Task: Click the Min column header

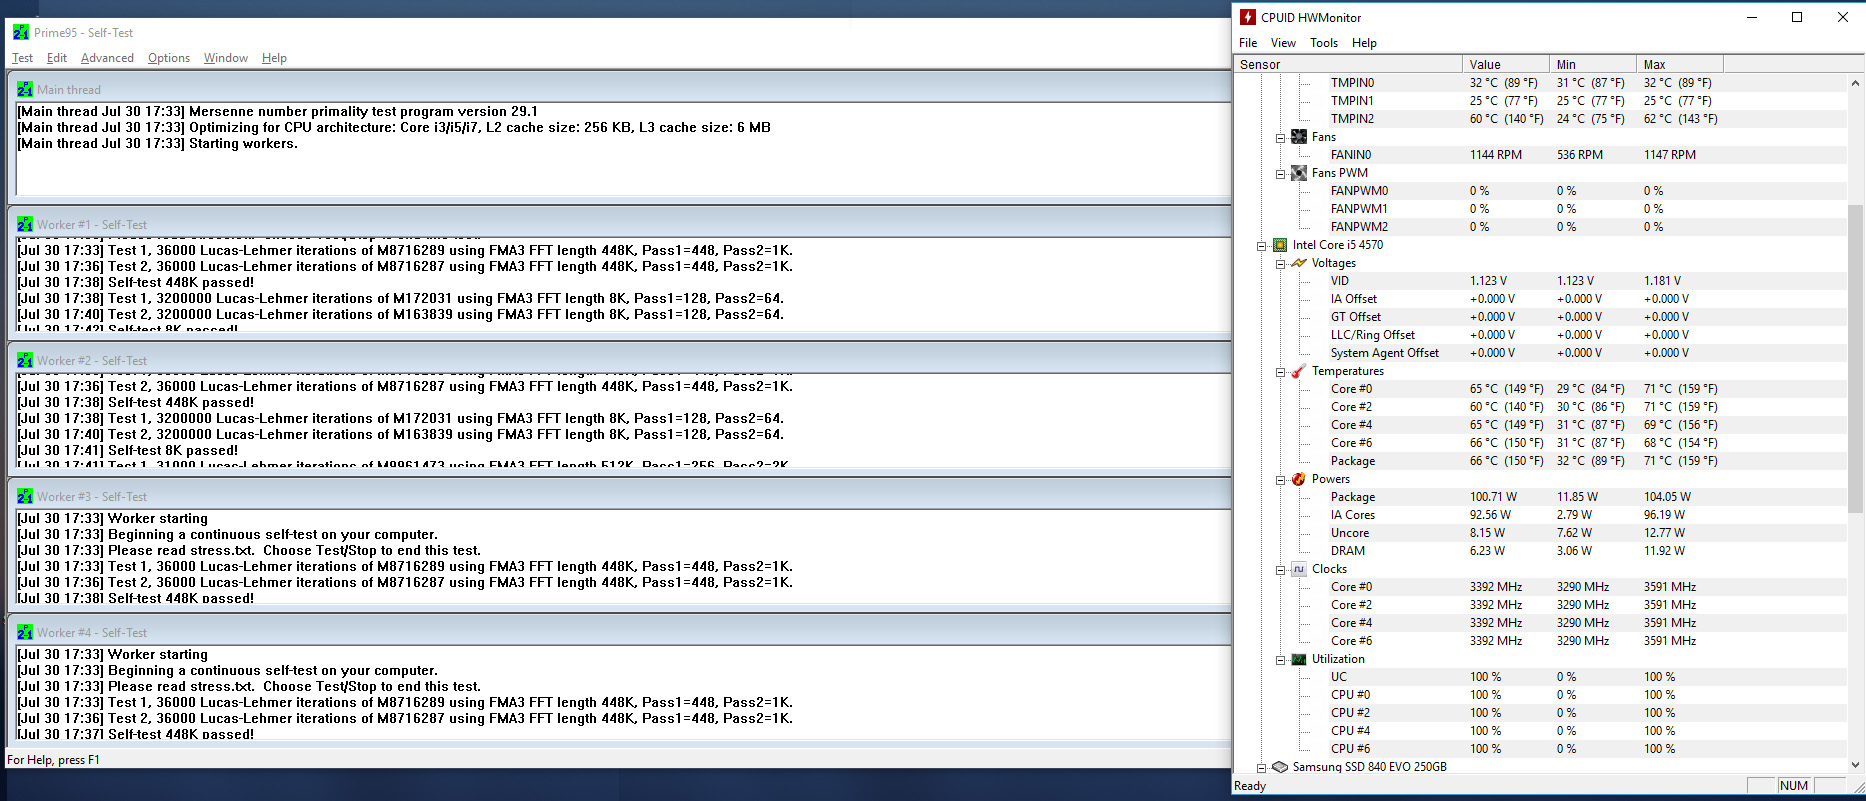Action: coord(1592,64)
